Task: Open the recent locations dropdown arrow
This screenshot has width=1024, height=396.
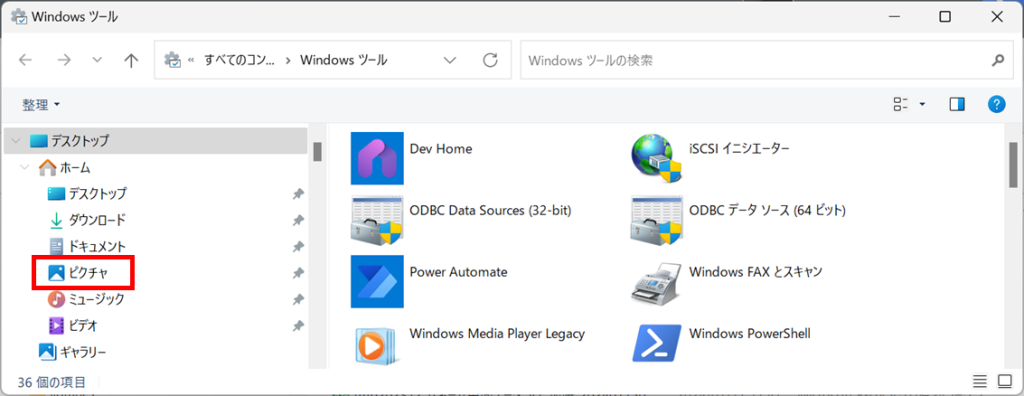Action: pyautogui.click(x=97, y=60)
